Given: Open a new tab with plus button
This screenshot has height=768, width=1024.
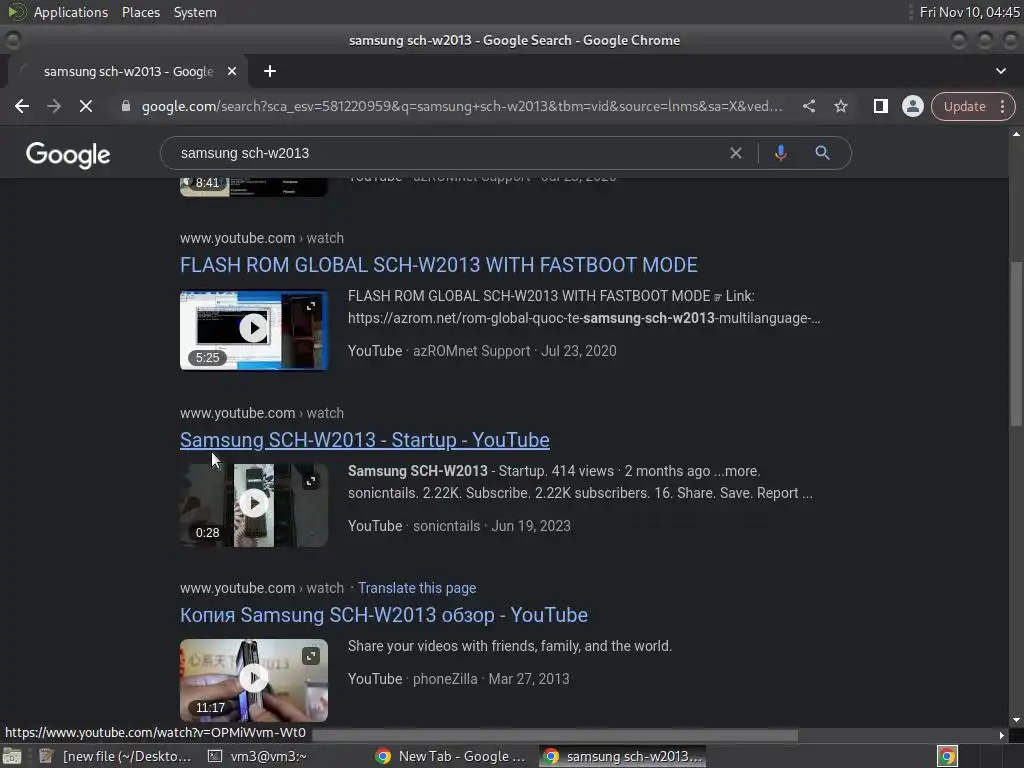Looking at the screenshot, I should (270, 71).
